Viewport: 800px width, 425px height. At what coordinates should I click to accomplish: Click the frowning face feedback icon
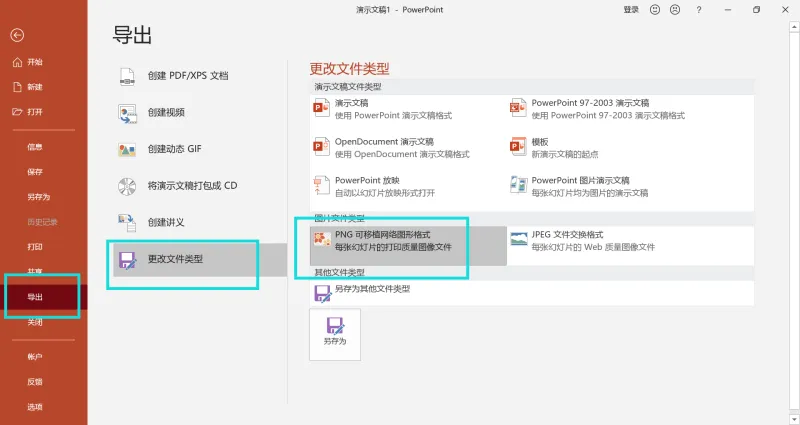(x=675, y=10)
